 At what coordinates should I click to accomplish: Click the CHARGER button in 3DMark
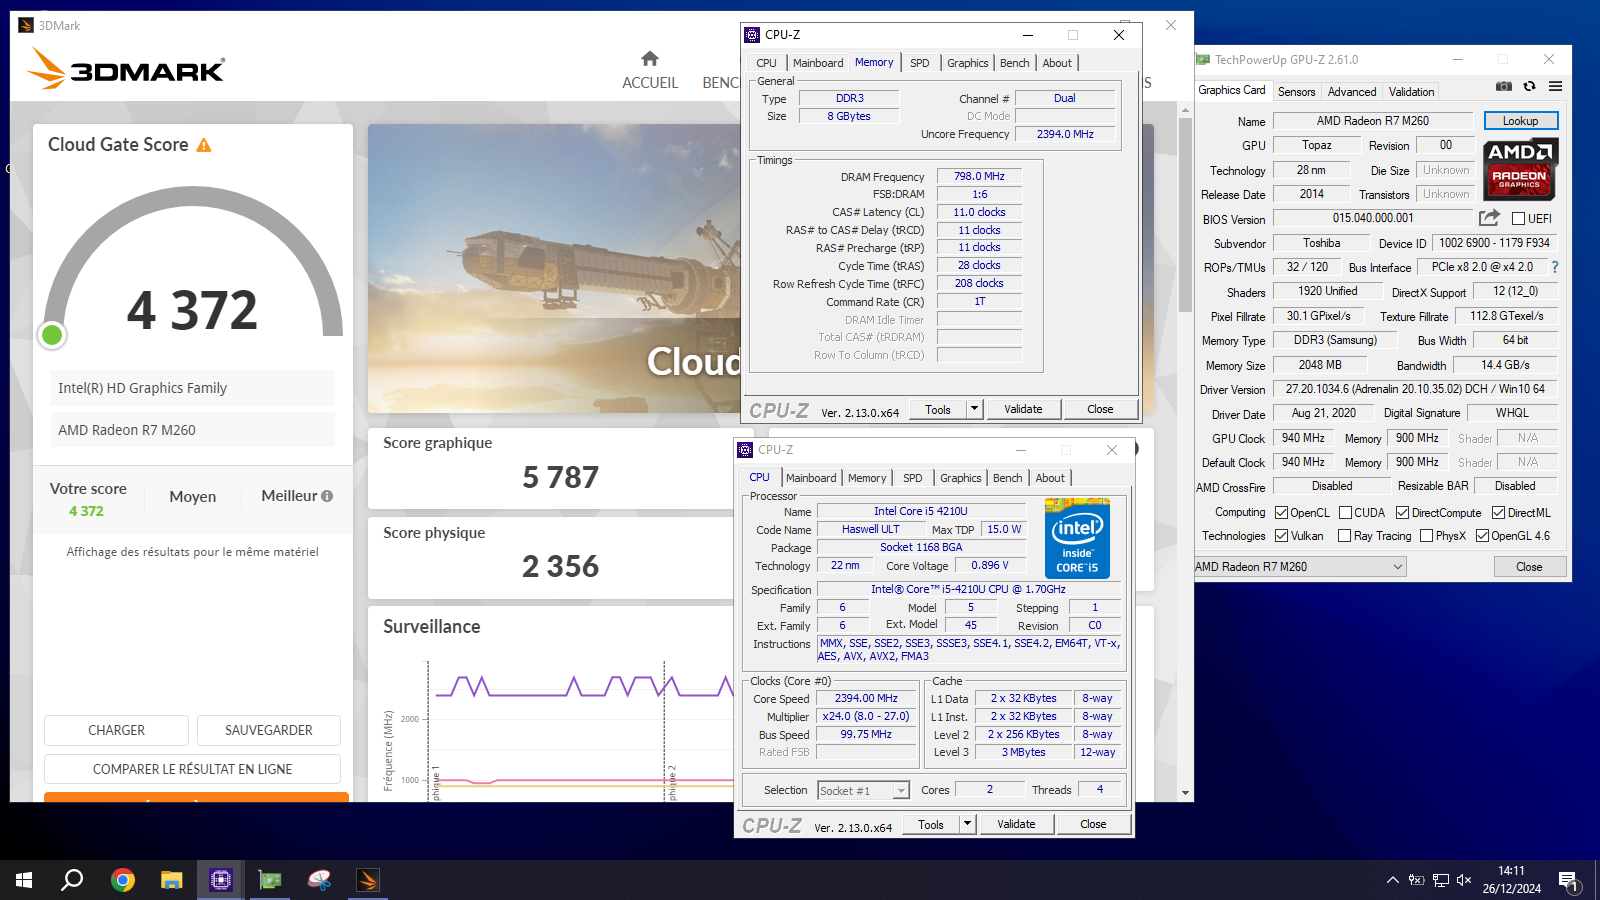click(116, 730)
